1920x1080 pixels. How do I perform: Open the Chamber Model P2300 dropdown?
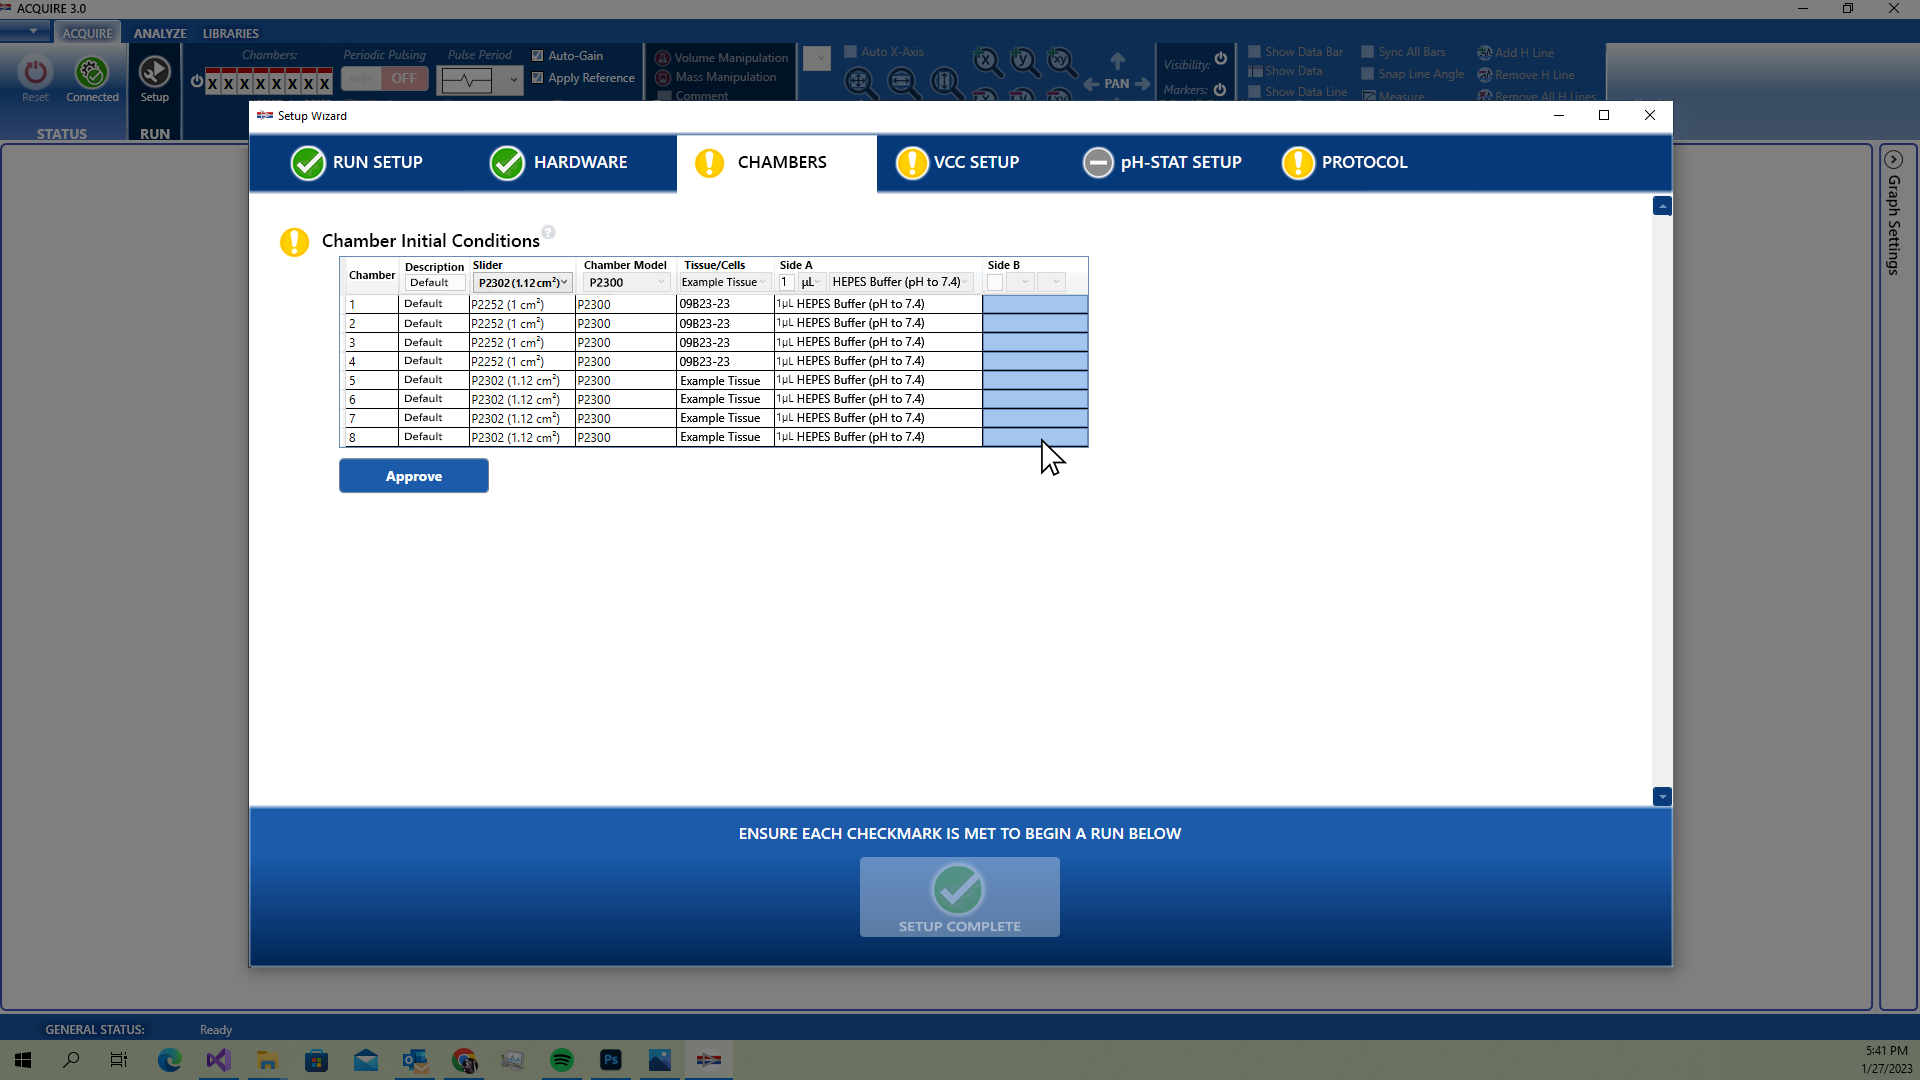[x=626, y=283]
